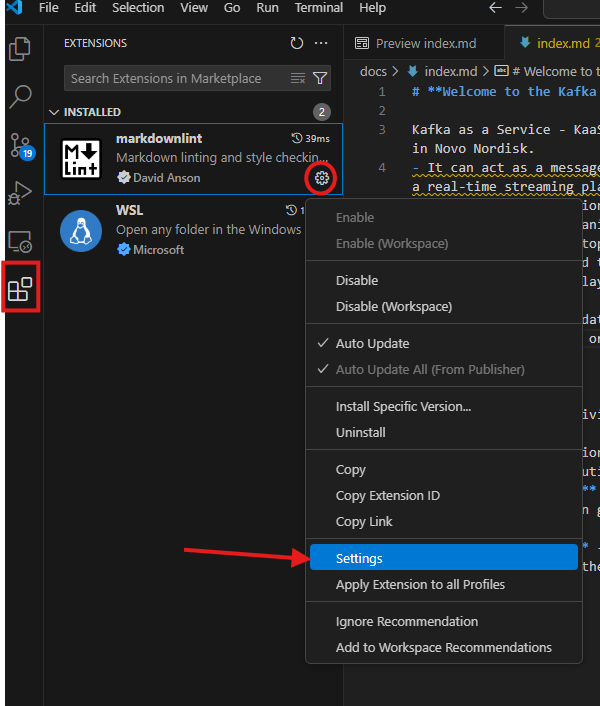Viewport: 600px width, 706px height.
Task: Click the VS Code logo icon
Action: [14, 8]
